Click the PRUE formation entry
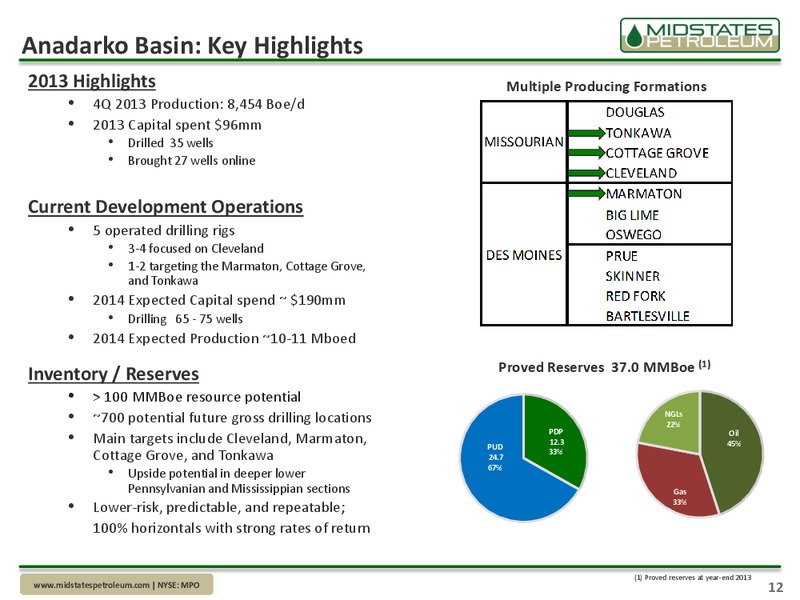Viewport: 800px width, 600px height. (621, 256)
